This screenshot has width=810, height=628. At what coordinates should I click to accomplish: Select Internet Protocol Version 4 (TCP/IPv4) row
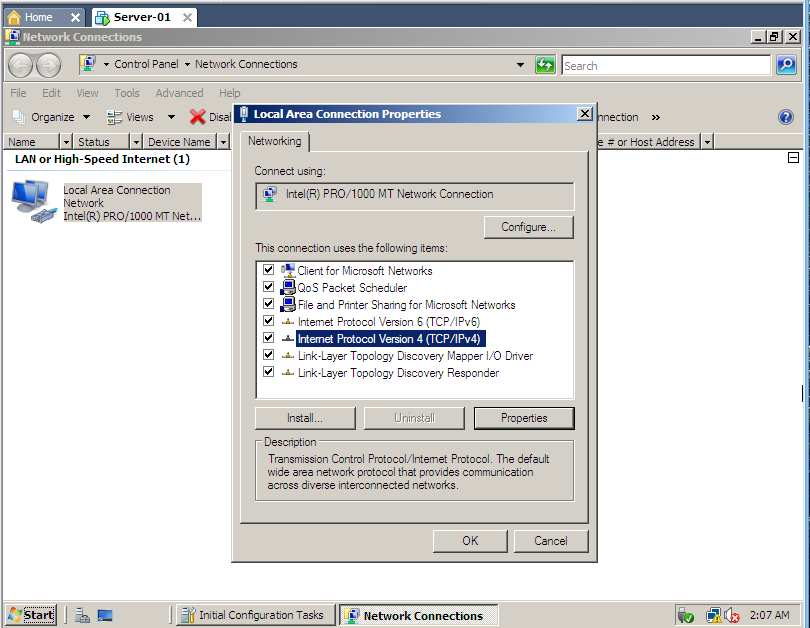[389, 339]
